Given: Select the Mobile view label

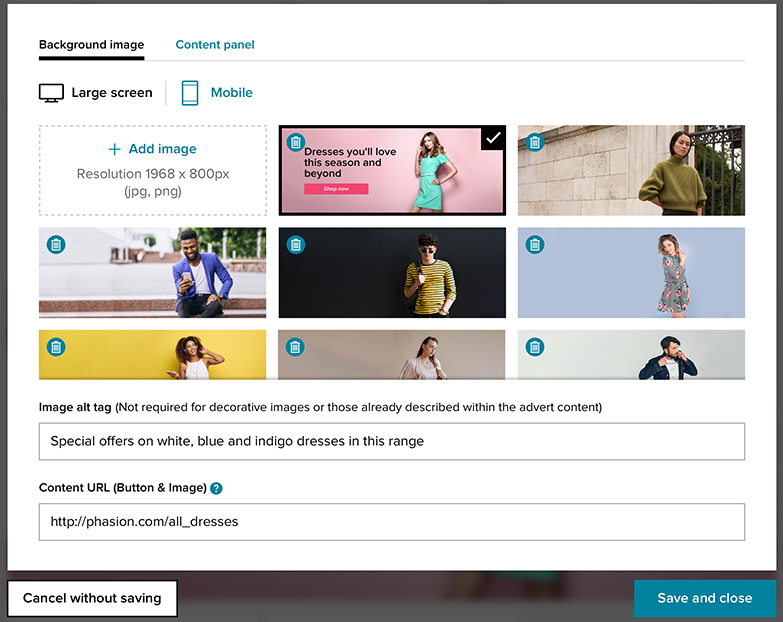Looking at the screenshot, I should (232, 93).
